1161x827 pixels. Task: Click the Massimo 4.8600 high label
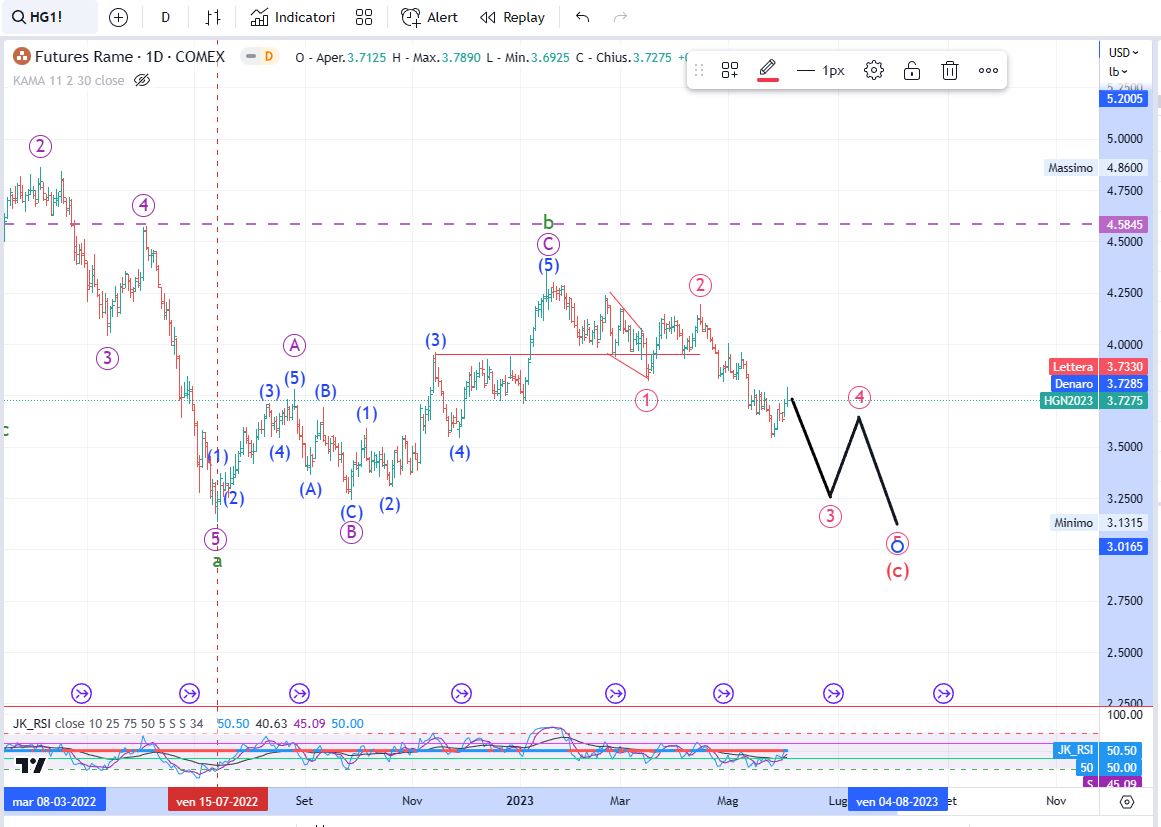point(1097,168)
